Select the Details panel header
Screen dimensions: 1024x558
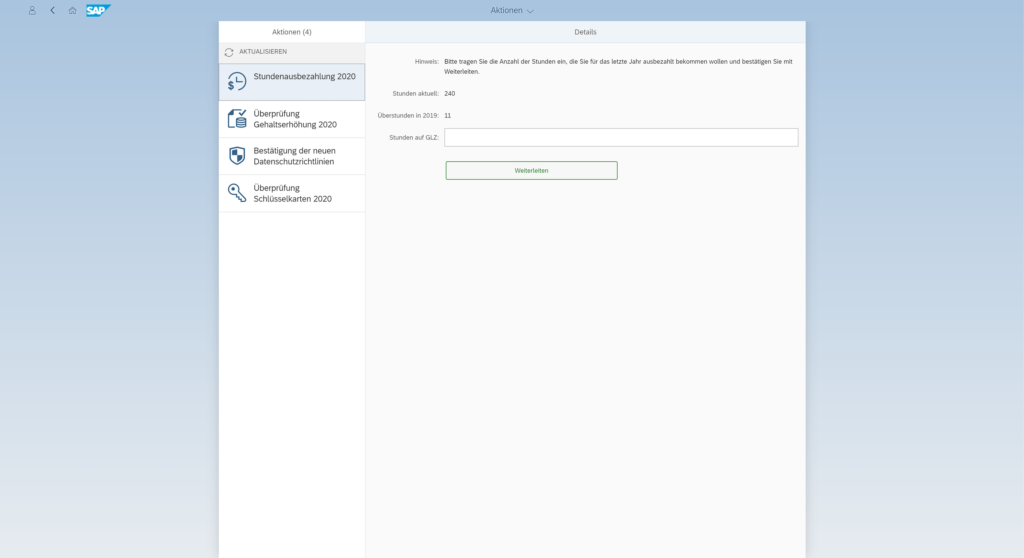point(585,32)
